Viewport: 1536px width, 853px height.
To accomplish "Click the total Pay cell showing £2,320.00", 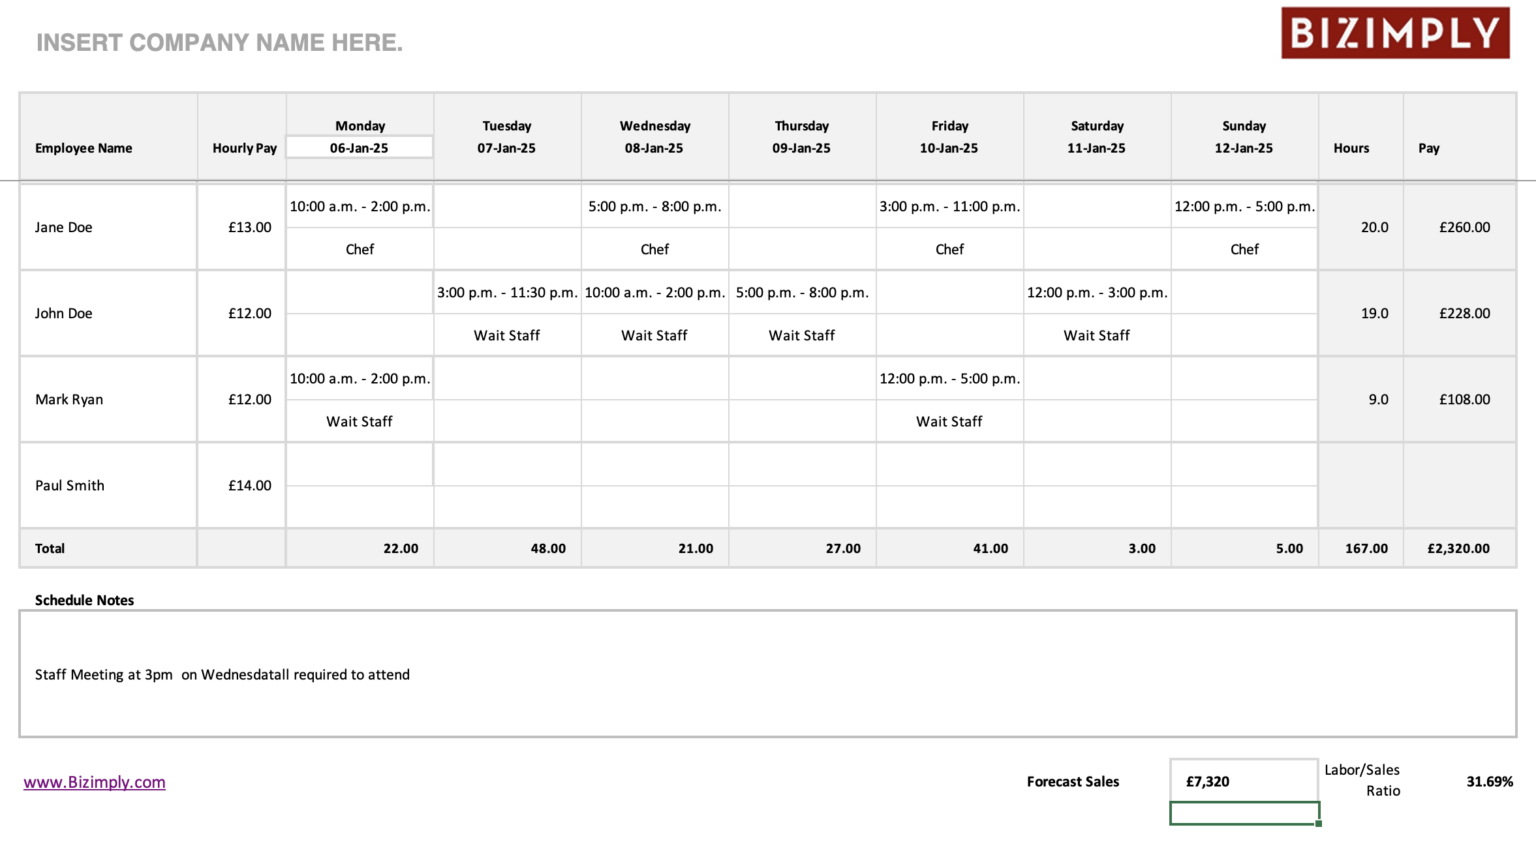I will [1458, 548].
